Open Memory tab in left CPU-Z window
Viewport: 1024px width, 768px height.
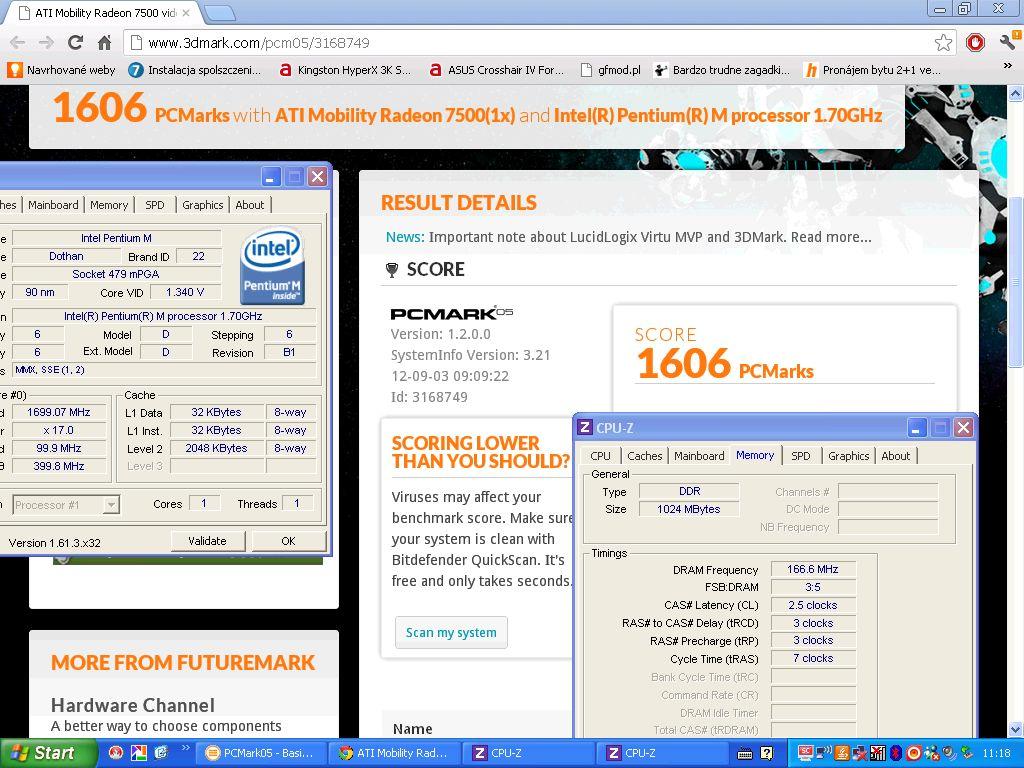109,205
